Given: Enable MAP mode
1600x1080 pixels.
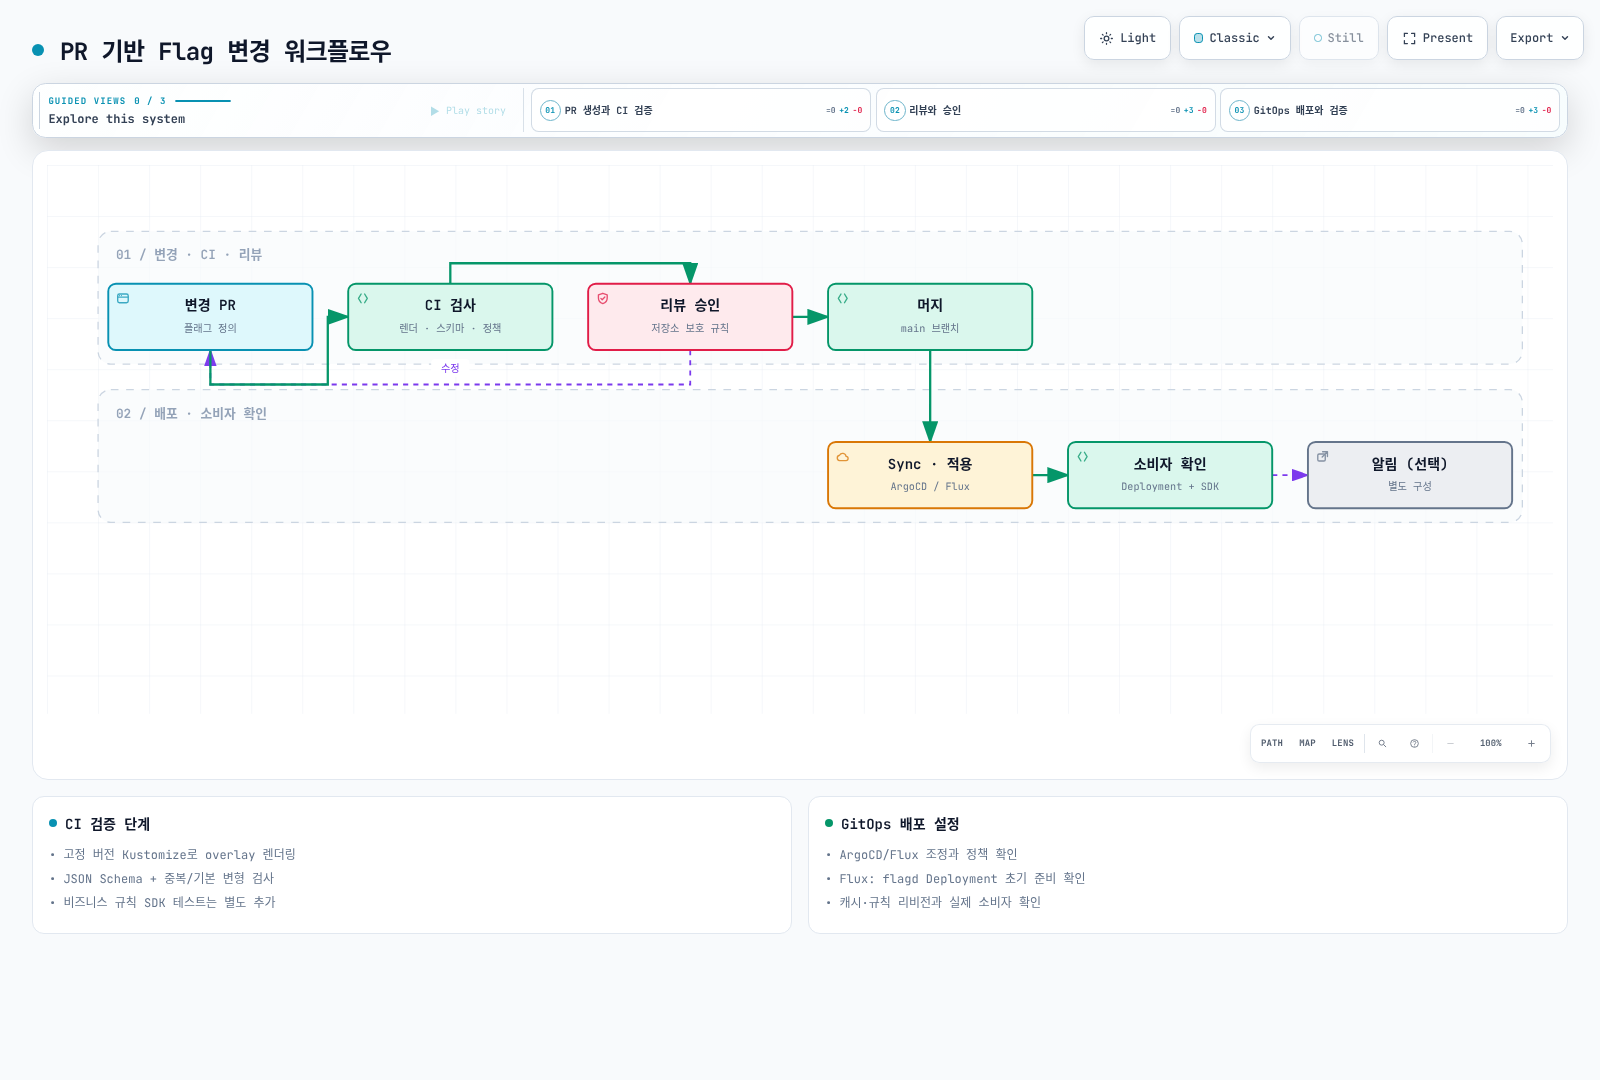Looking at the screenshot, I should 1307,743.
